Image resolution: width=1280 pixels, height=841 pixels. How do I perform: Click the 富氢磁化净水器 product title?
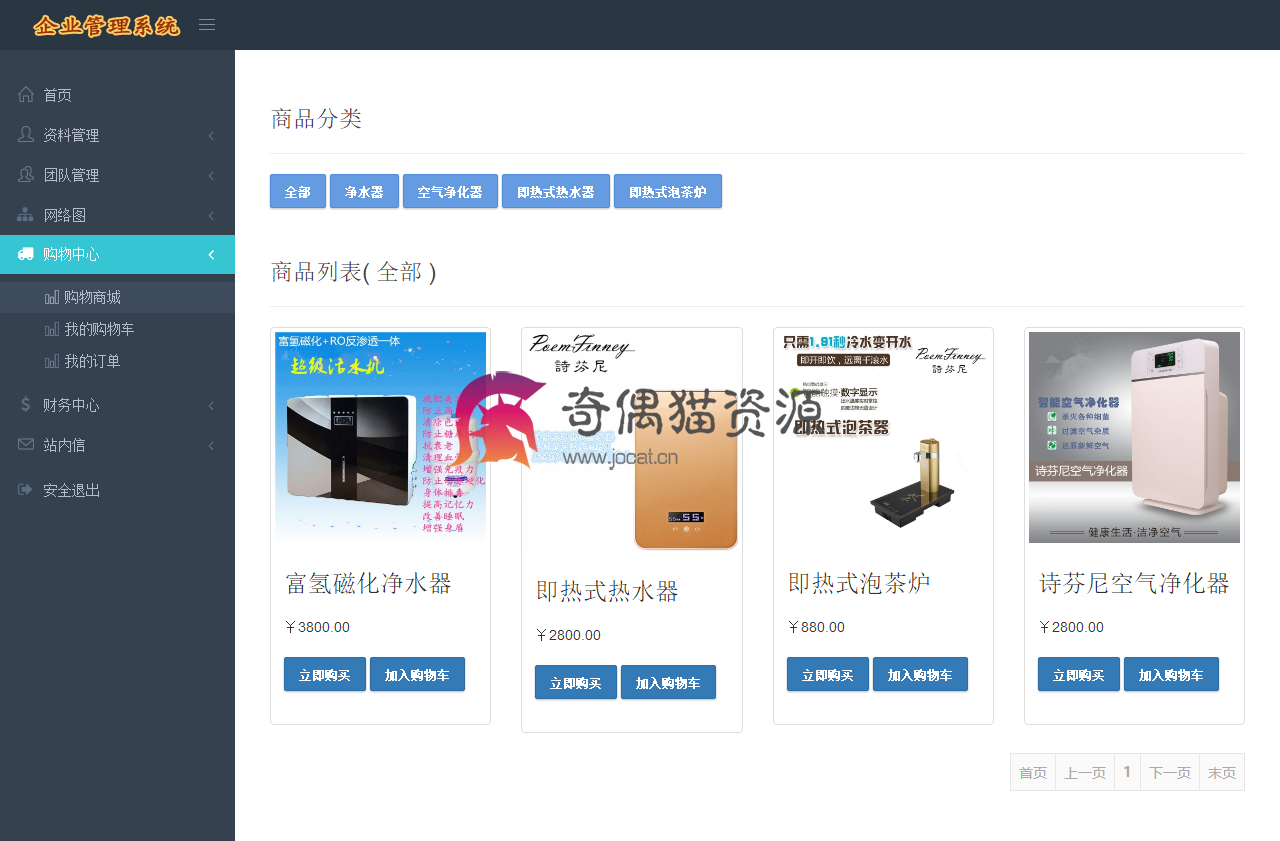point(369,583)
